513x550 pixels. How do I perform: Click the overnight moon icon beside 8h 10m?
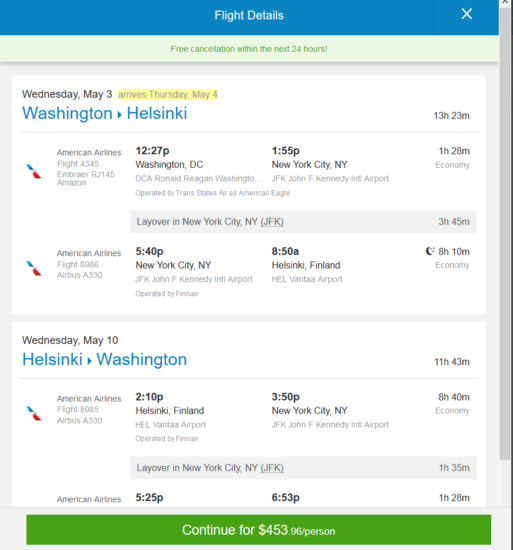coord(430,251)
